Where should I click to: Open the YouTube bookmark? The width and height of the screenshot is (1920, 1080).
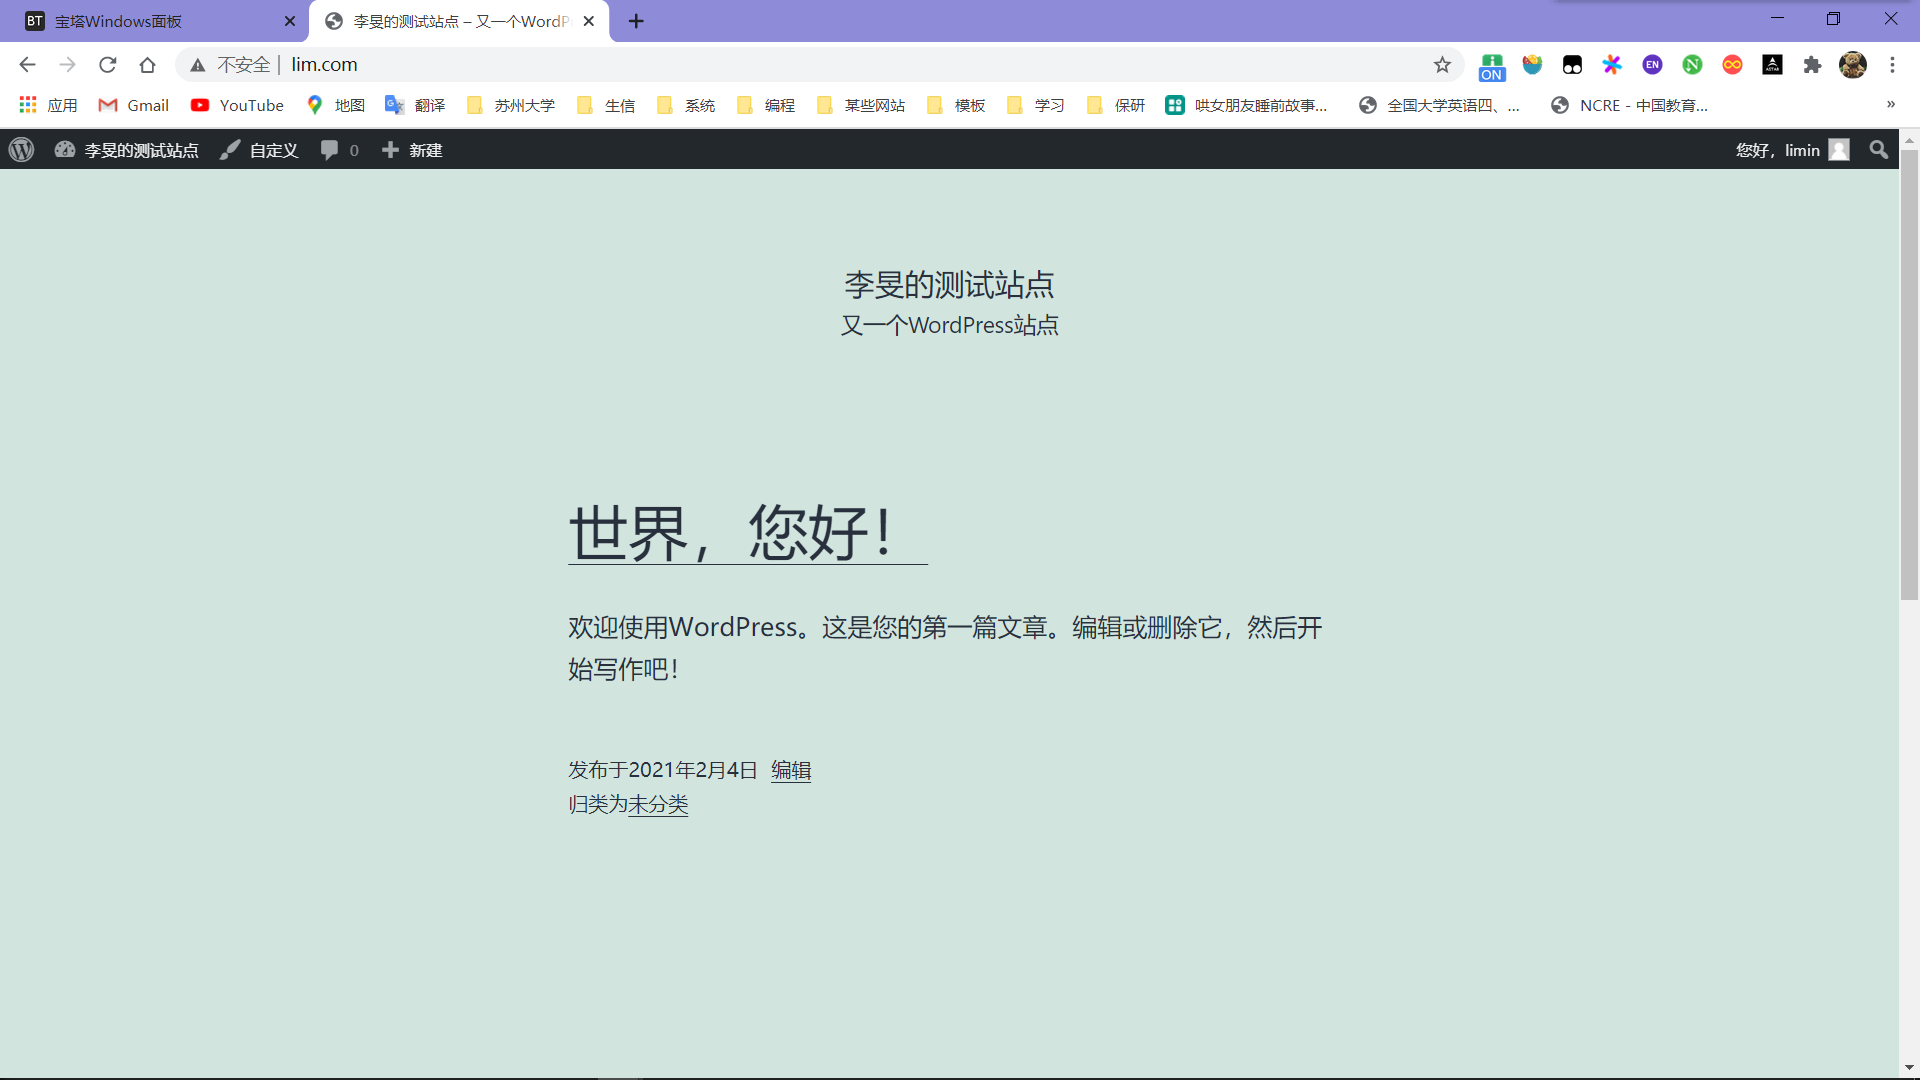[237, 105]
